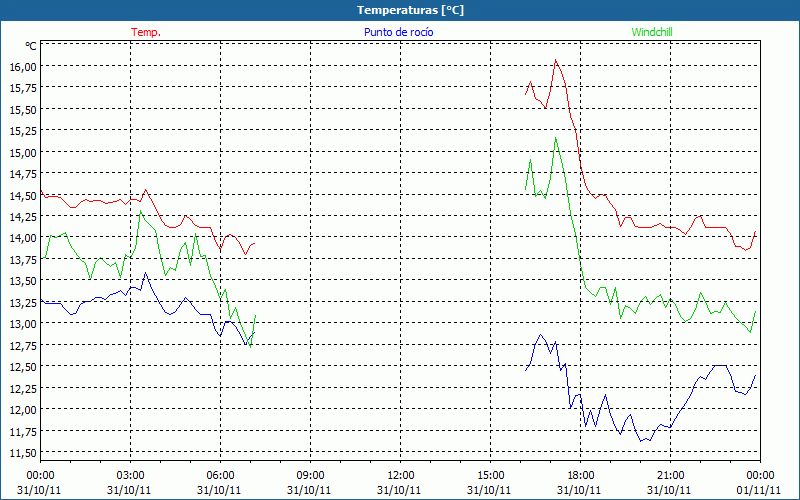Click the 18:00 time axis label
This screenshot has height=500, width=800.
click(x=581, y=475)
